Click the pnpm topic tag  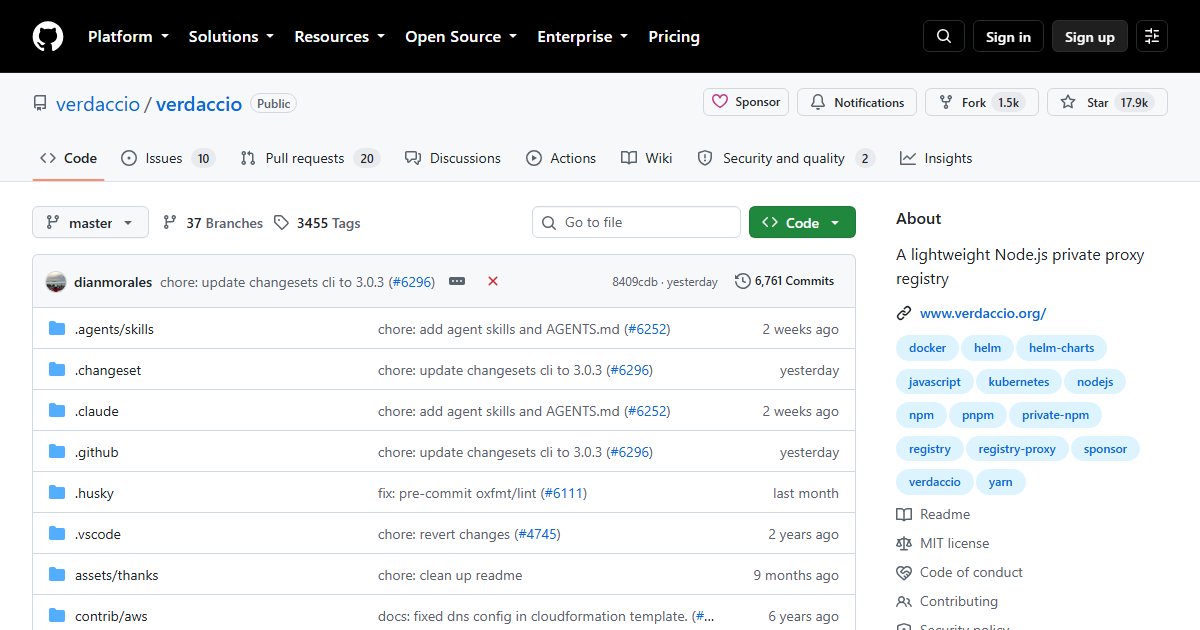click(x=978, y=415)
